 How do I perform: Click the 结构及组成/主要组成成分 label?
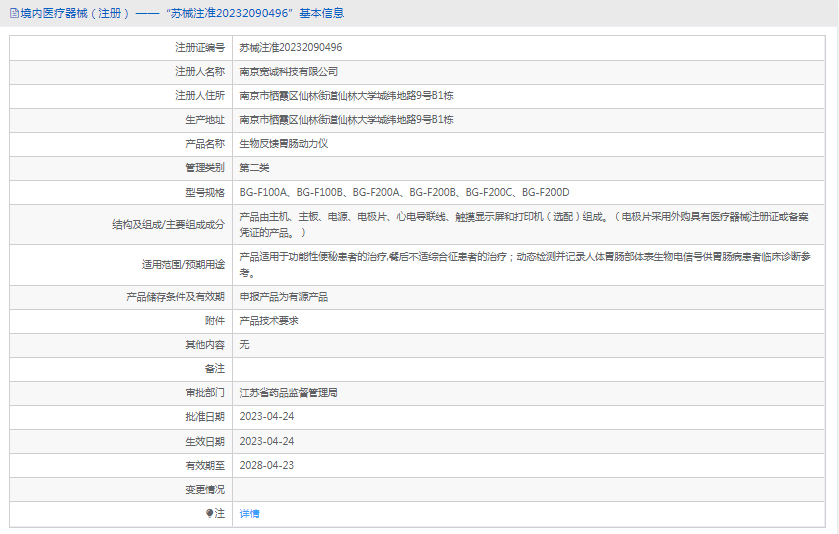pos(169,225)
